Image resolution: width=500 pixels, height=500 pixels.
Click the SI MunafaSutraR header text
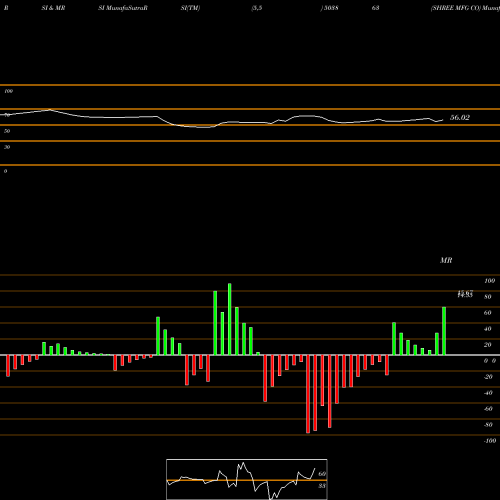[123, 8]
